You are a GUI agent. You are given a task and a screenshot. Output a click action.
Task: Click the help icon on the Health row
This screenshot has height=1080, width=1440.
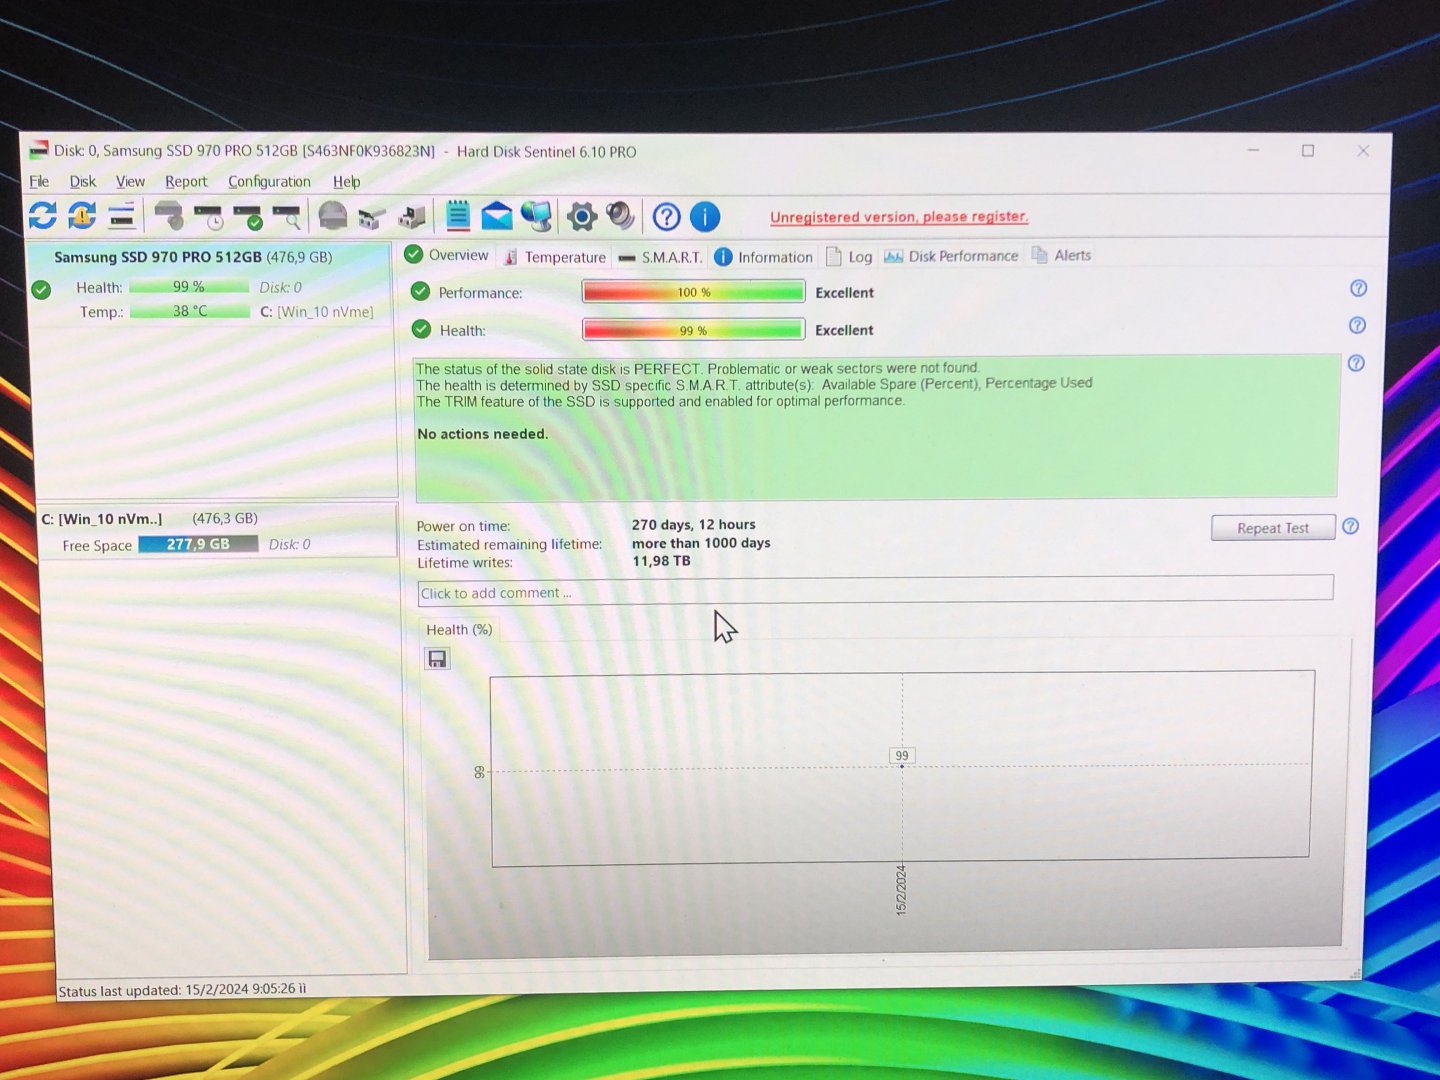pyautogui.click(x=1357, y=325)
